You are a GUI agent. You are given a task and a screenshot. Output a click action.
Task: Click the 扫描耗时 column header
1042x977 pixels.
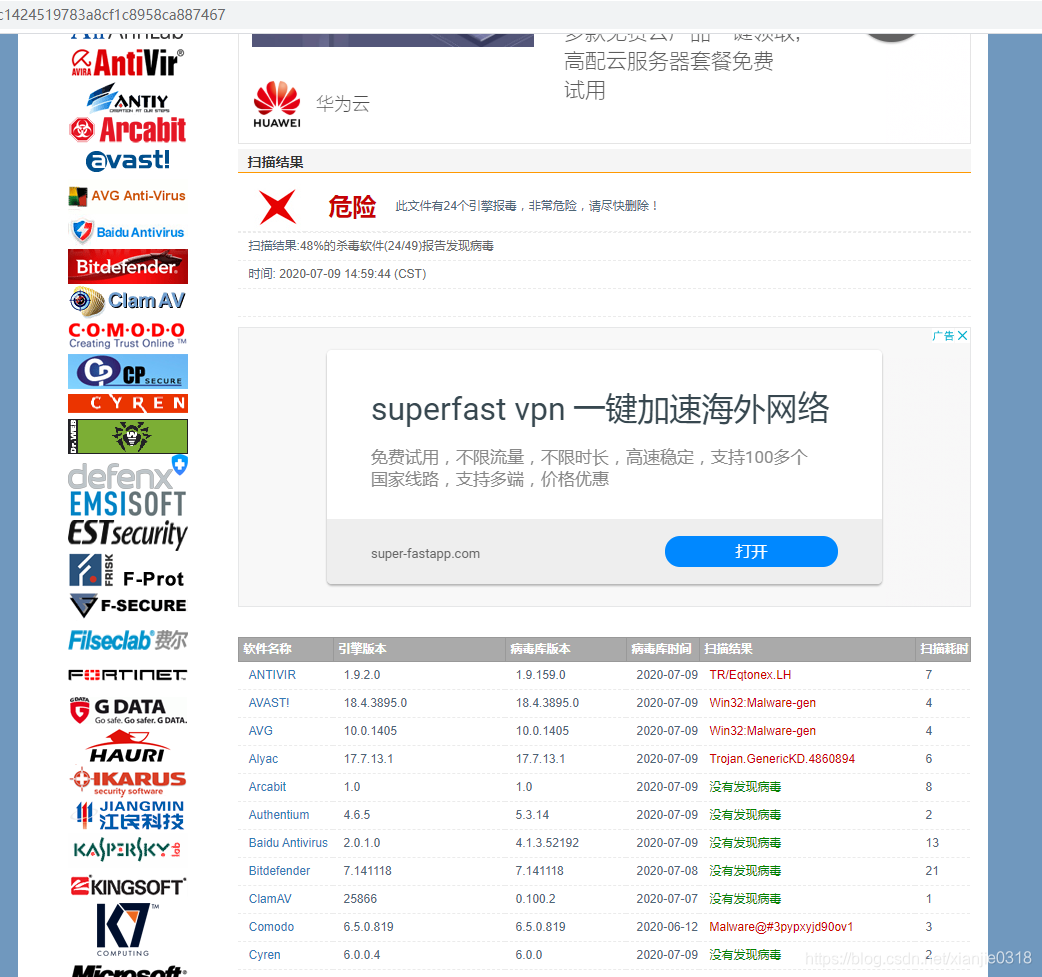pyautogui.click(x=944, y=649)
